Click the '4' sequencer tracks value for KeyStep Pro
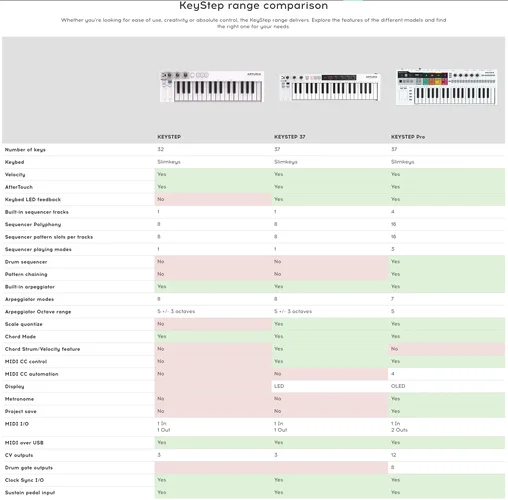 pos(393,212)
